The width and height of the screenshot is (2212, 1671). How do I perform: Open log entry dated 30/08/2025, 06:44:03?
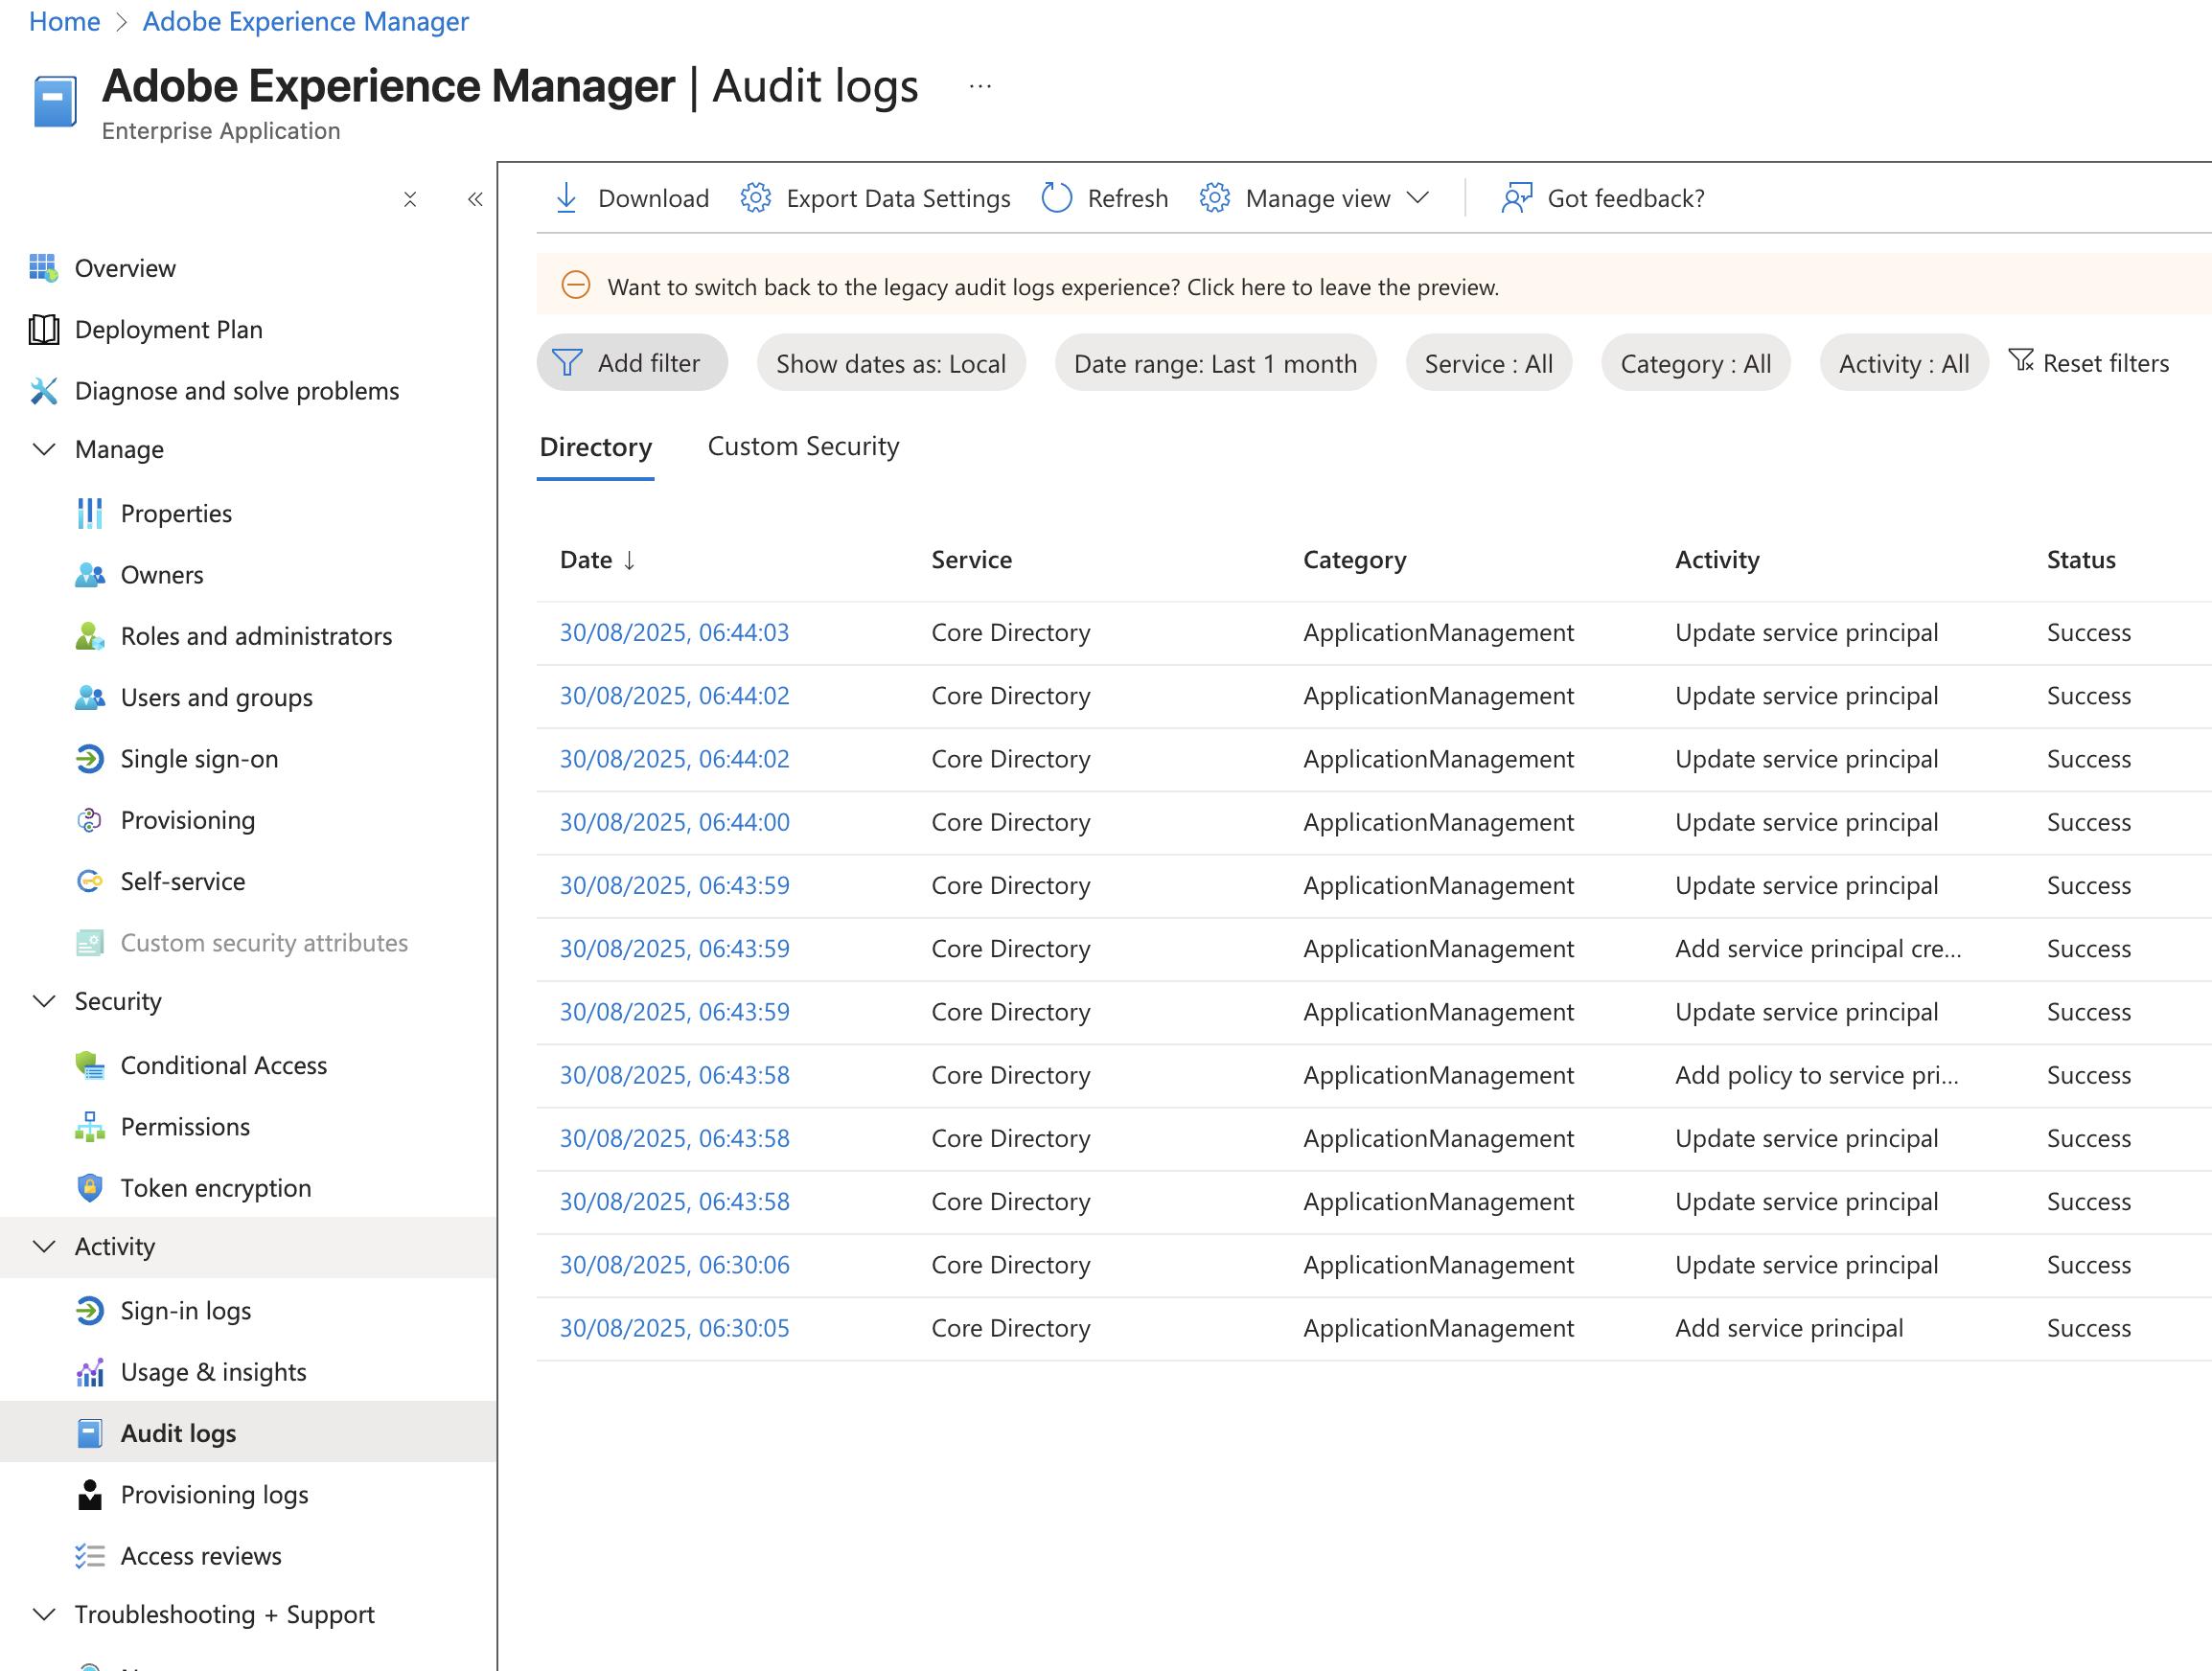tap(674, 632)
